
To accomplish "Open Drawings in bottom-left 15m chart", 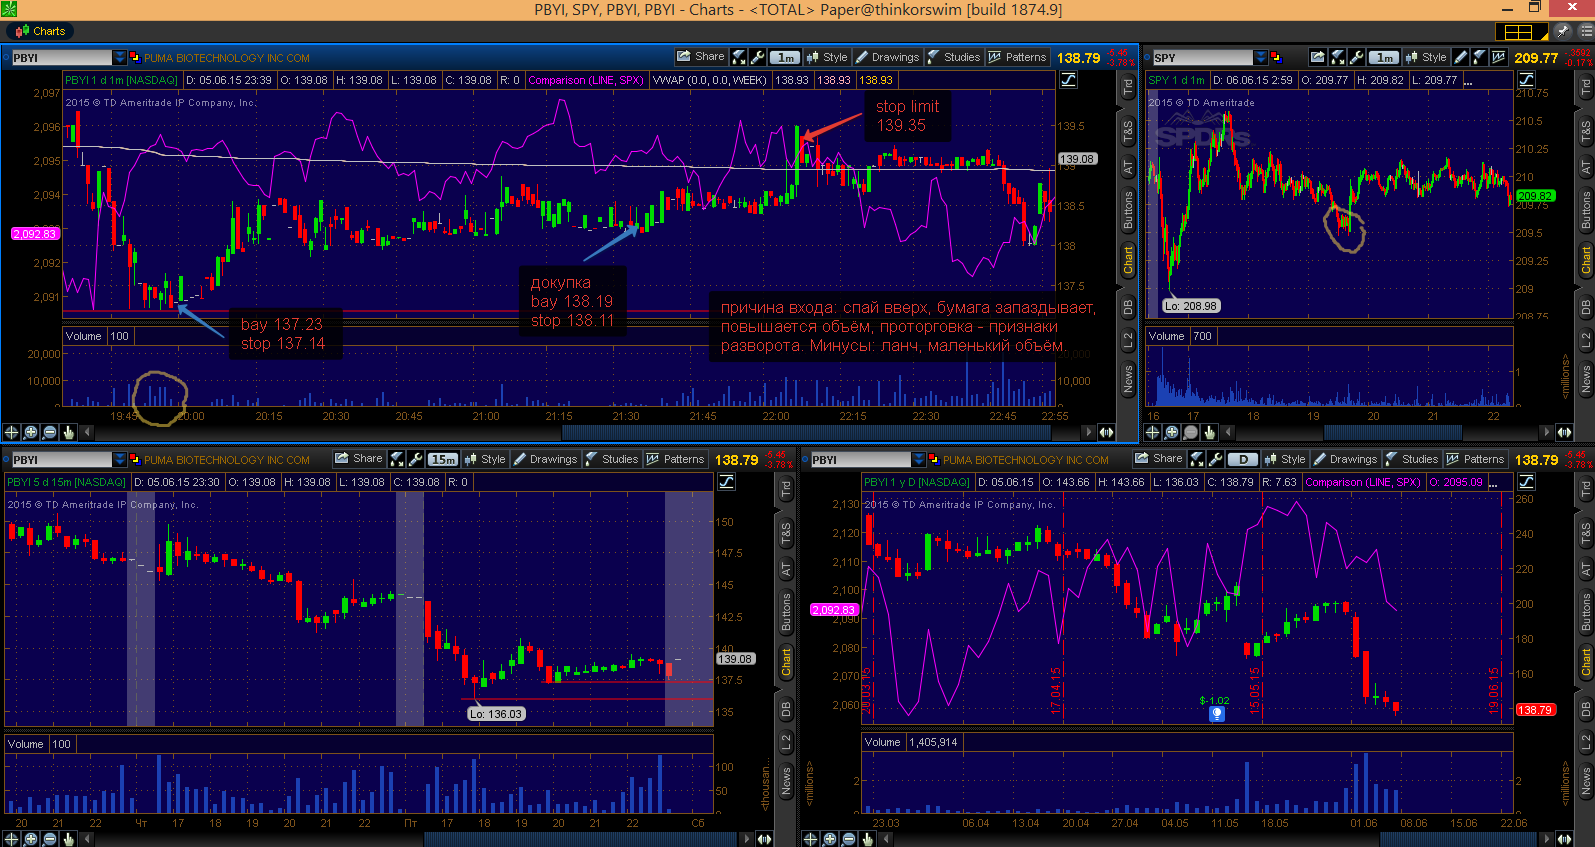I will pos(545,459).
